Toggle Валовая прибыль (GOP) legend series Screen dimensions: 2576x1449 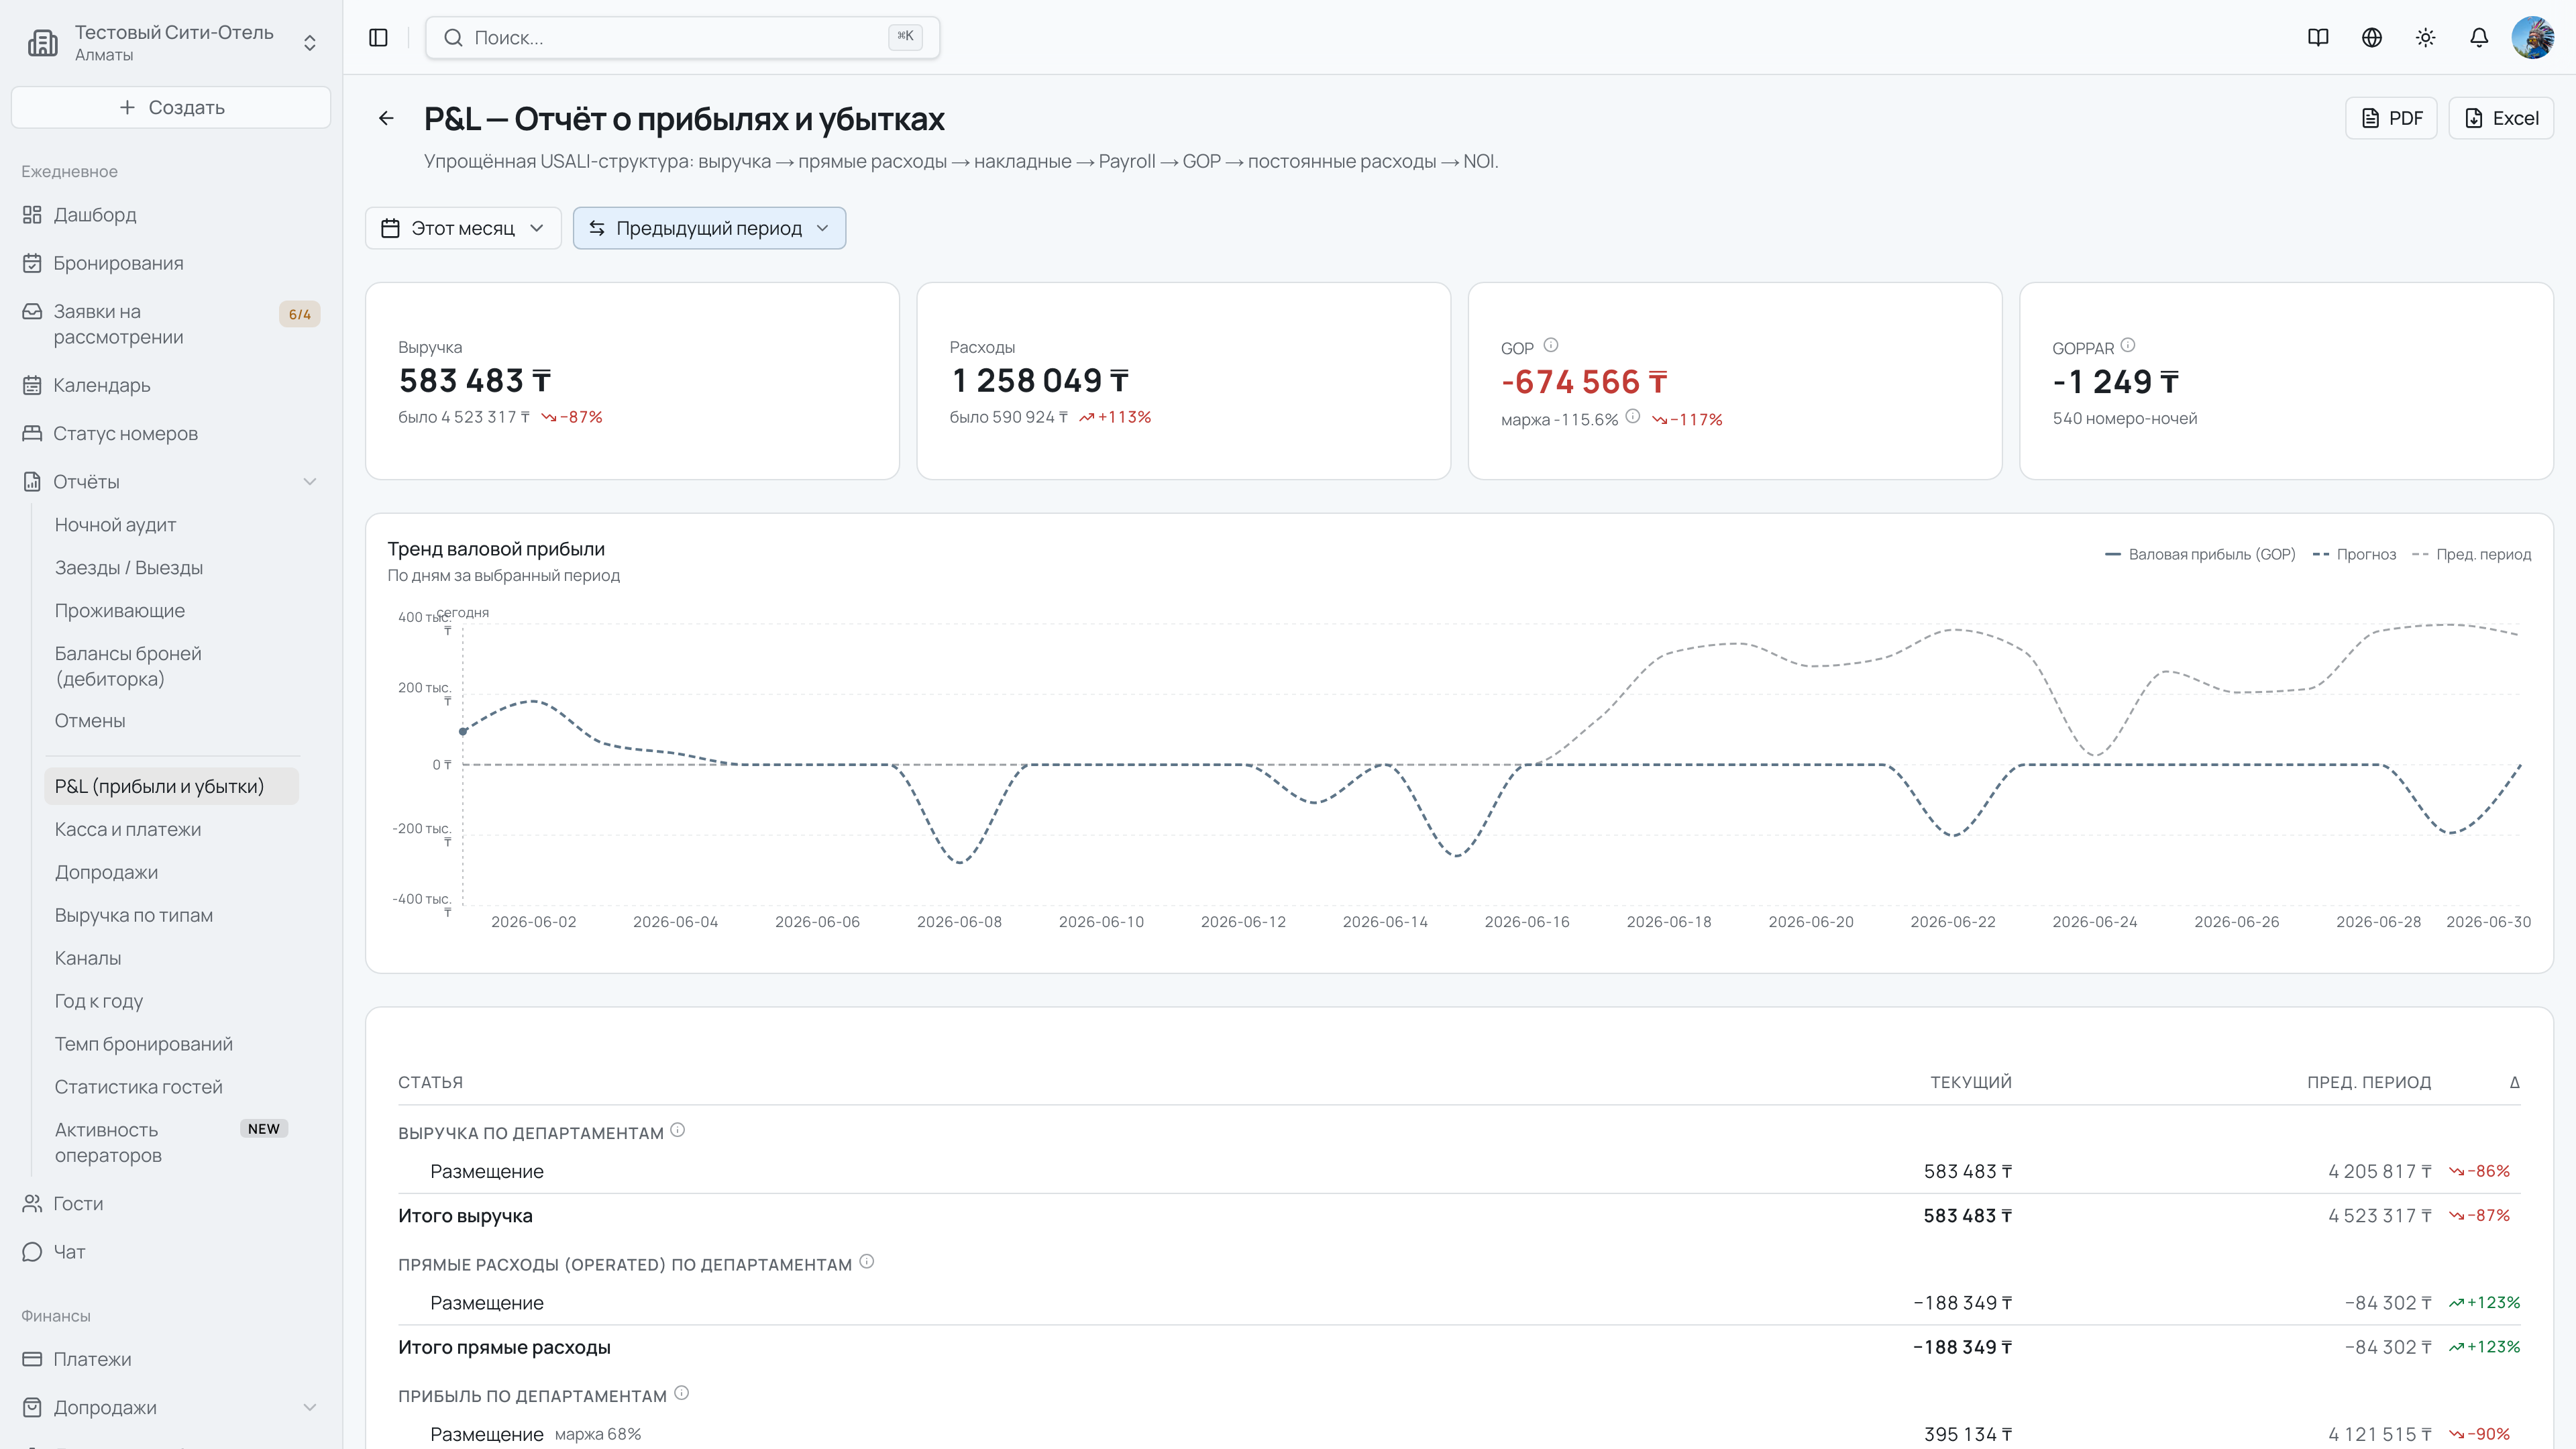(2200, 554)
